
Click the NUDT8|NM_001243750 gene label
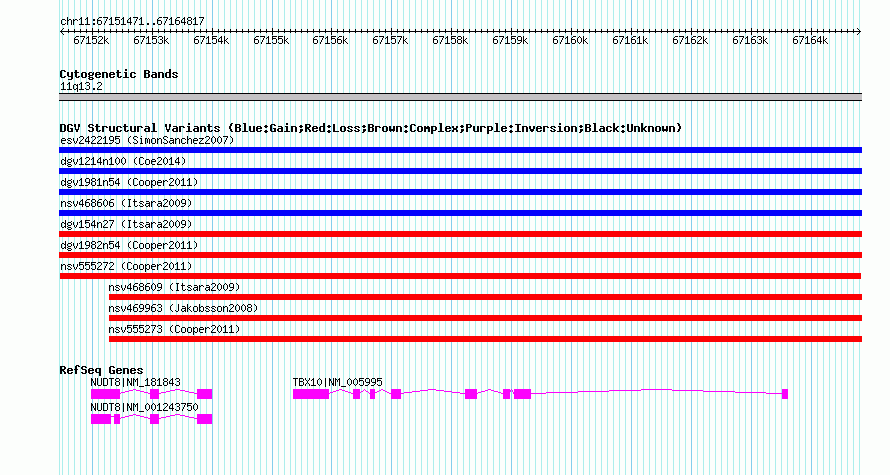(x=145, y=407)
